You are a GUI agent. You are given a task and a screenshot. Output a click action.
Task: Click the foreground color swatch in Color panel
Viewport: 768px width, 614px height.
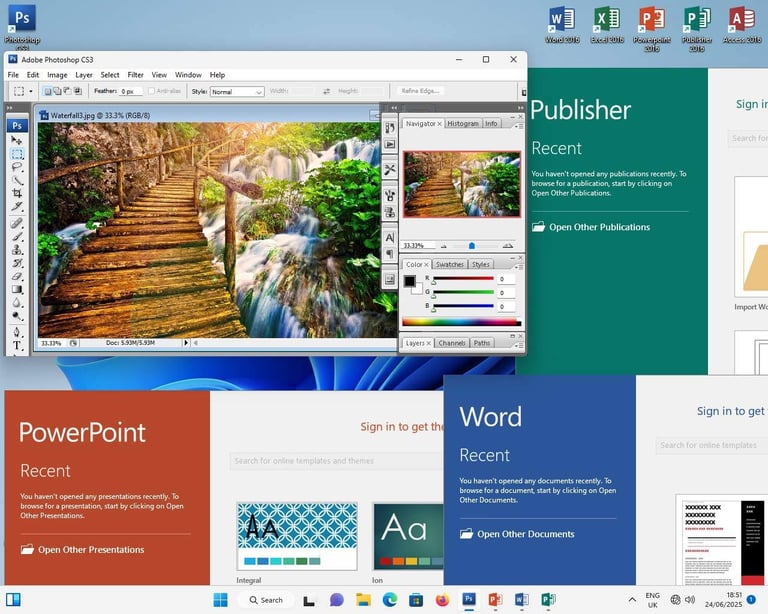409,281
